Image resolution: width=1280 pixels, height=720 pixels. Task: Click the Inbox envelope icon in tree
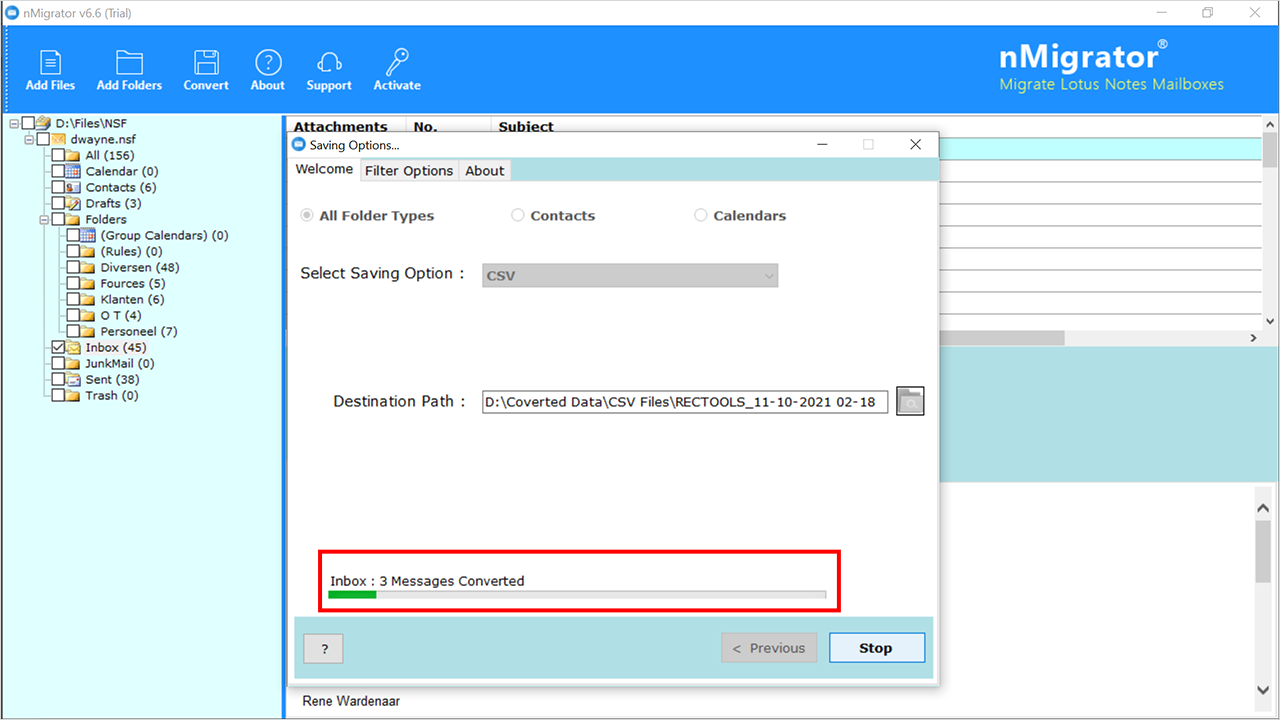point(74,348)
